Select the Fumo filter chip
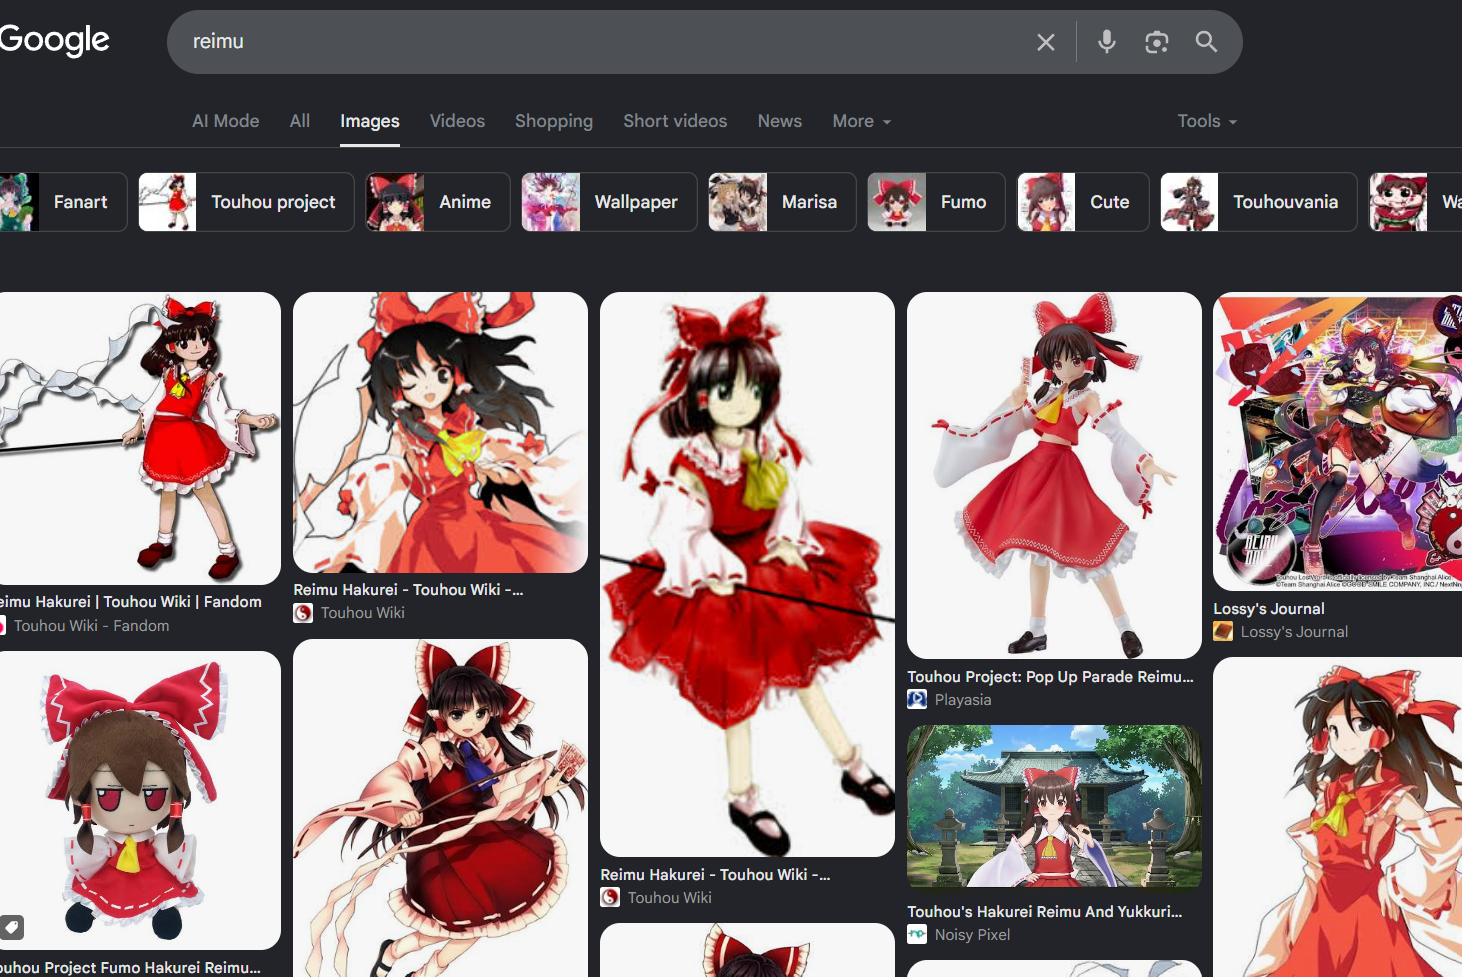Viewport: 1462px width, 977px height. coord(936,202)
